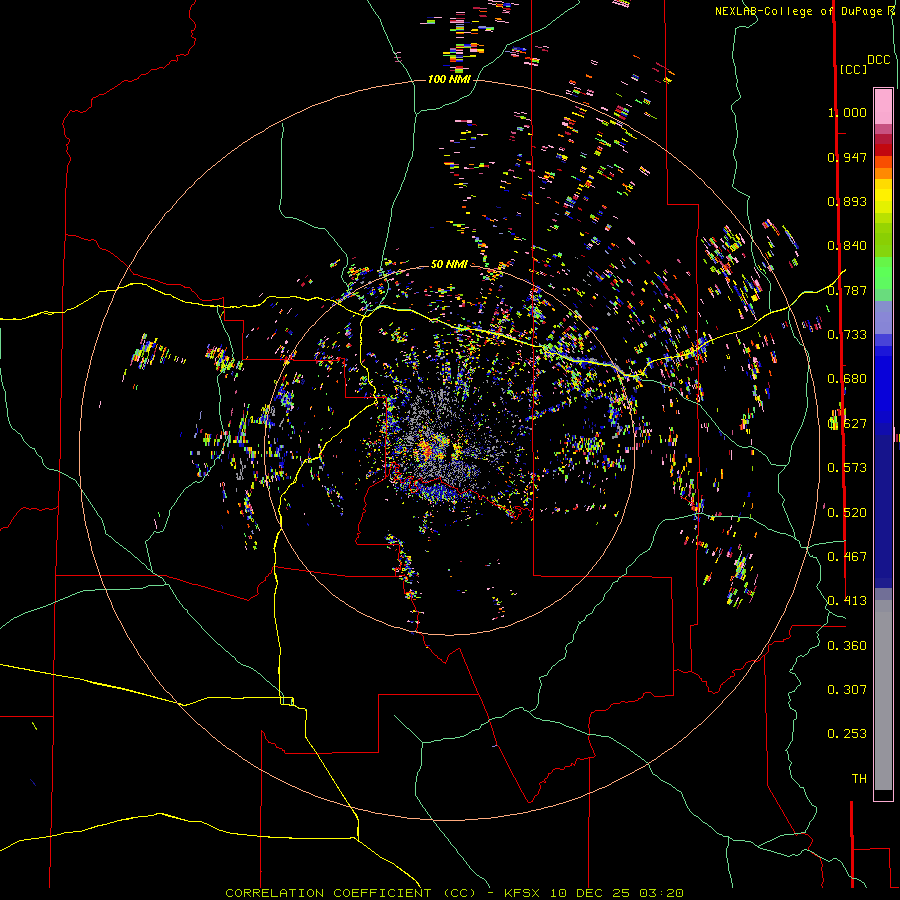Click the 50 NMI range ring label

tap(449, 264)
